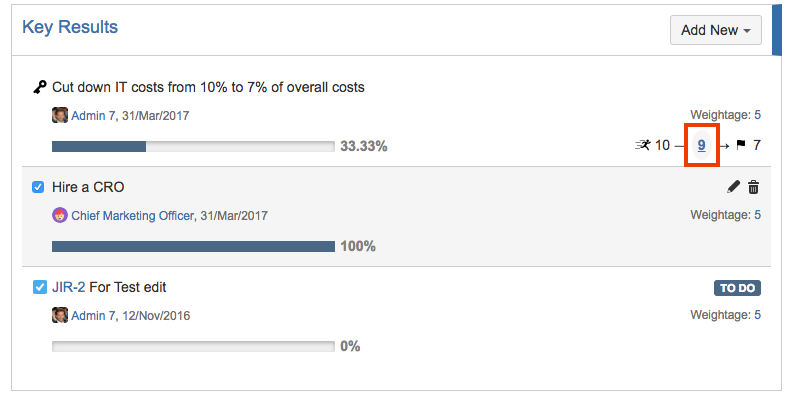
Task: Click Weightage value 5 for Hire a CRO
Action: [757, 215]
